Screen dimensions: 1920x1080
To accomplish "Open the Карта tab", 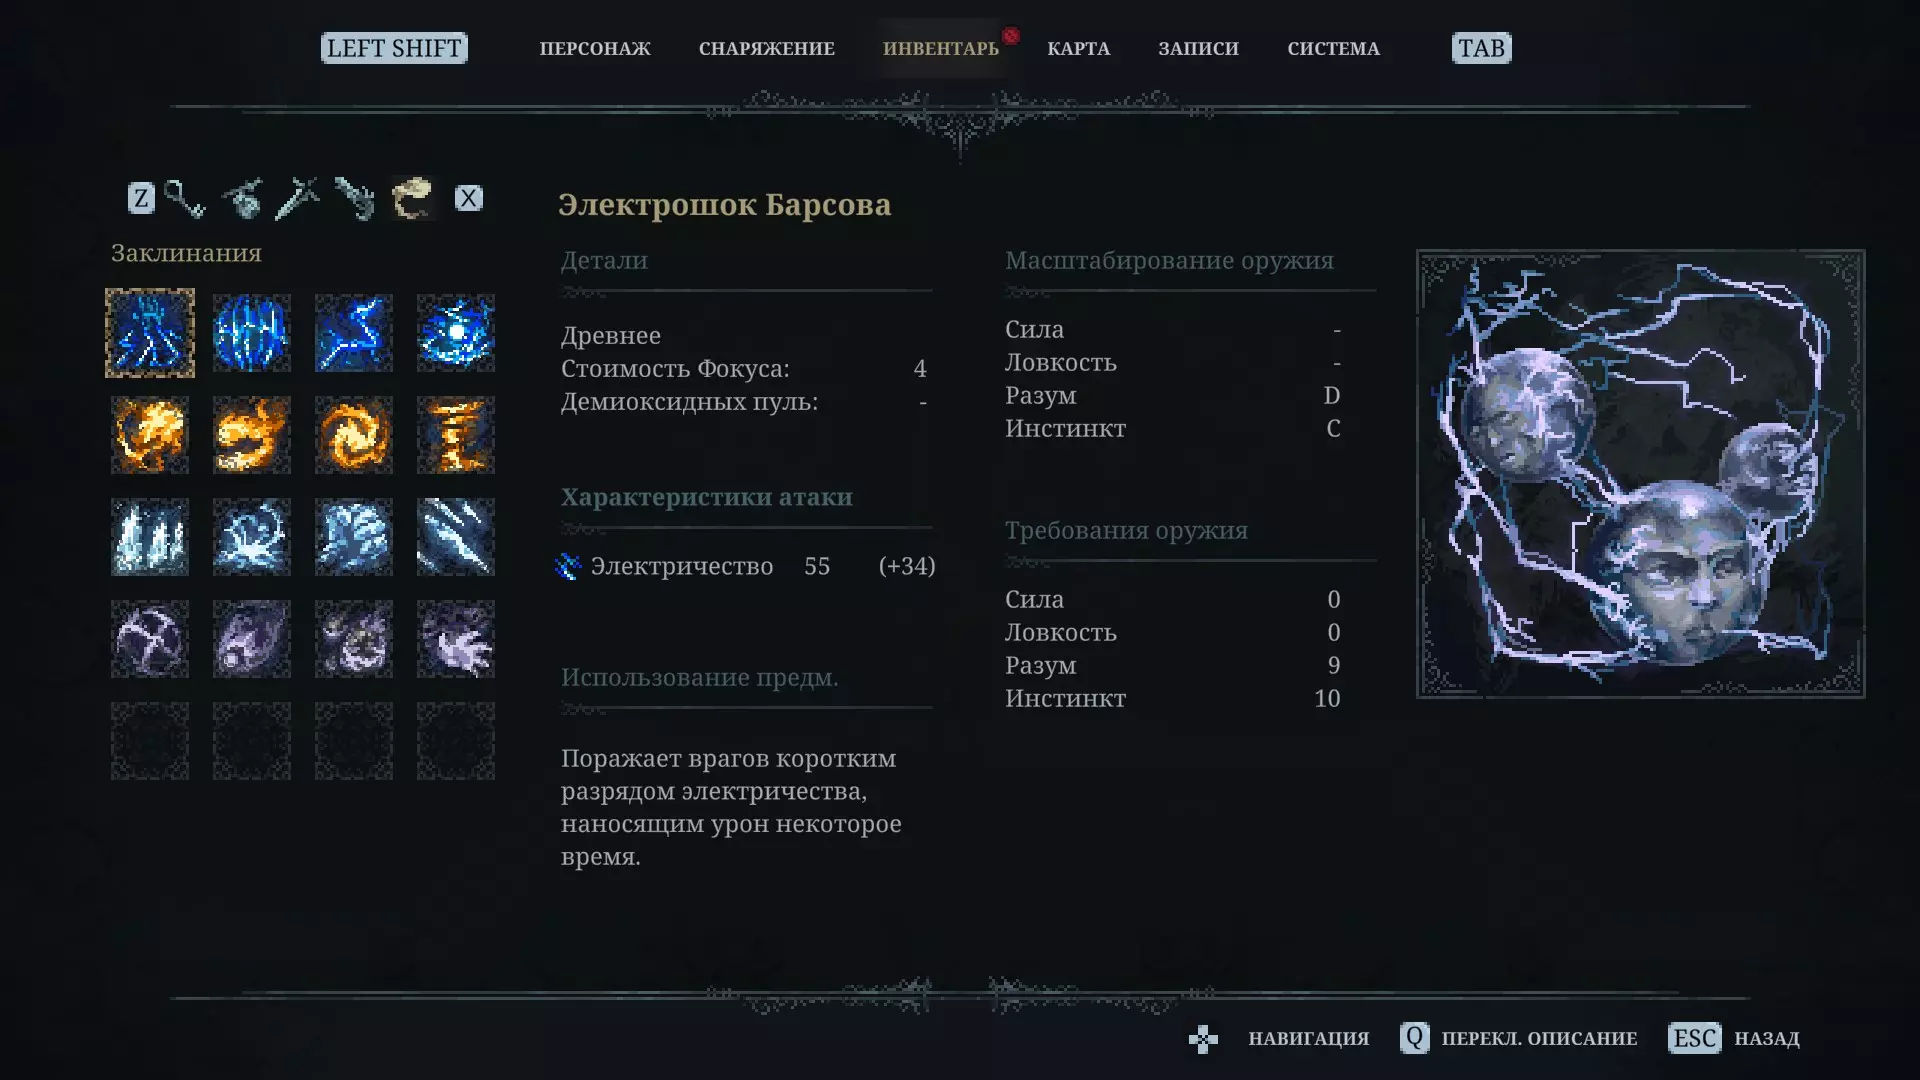I will point(1079,48).
